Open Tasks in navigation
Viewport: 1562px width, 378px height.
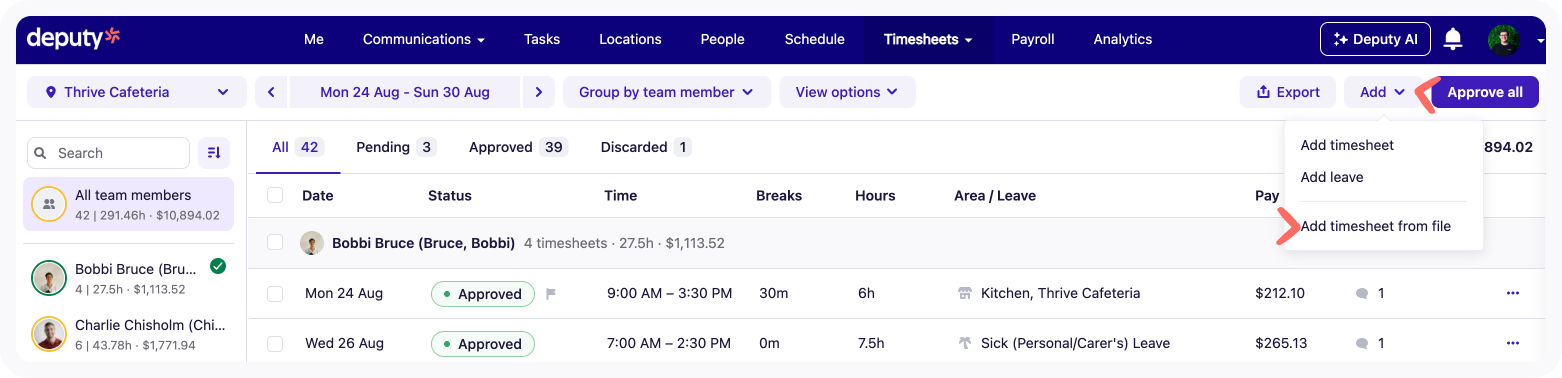pyautogui.click(x=542, y=40)
